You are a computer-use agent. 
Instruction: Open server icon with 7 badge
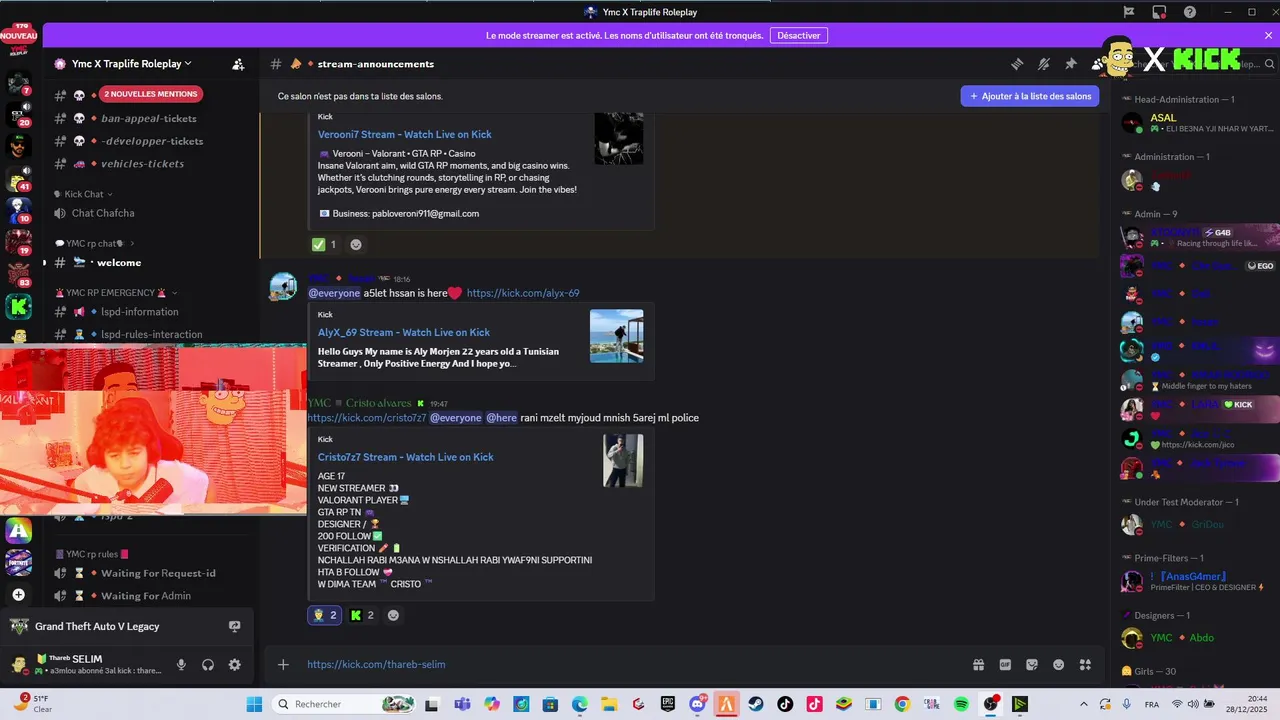tap(18, 83)
